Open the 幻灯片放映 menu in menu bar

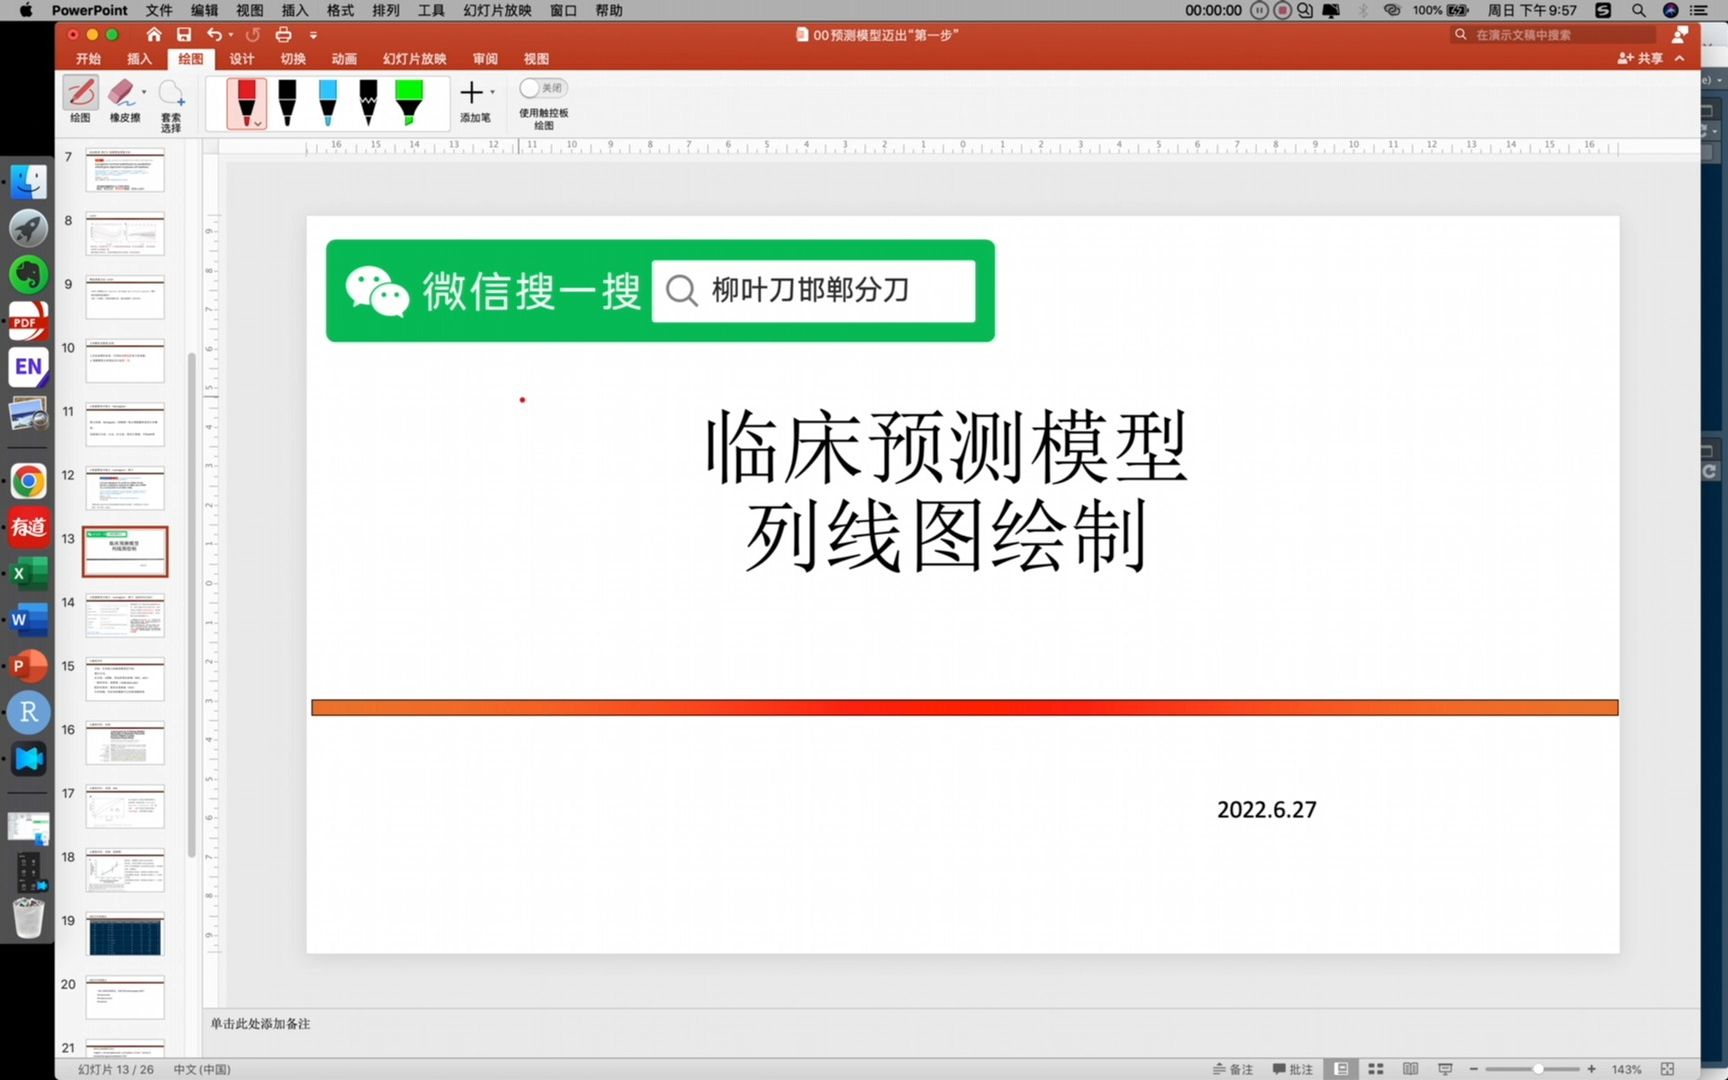497,10
